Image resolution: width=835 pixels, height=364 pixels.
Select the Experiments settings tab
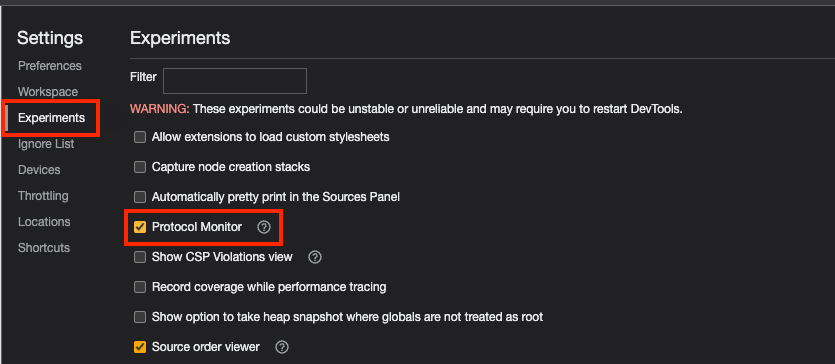tap(52, 118)
